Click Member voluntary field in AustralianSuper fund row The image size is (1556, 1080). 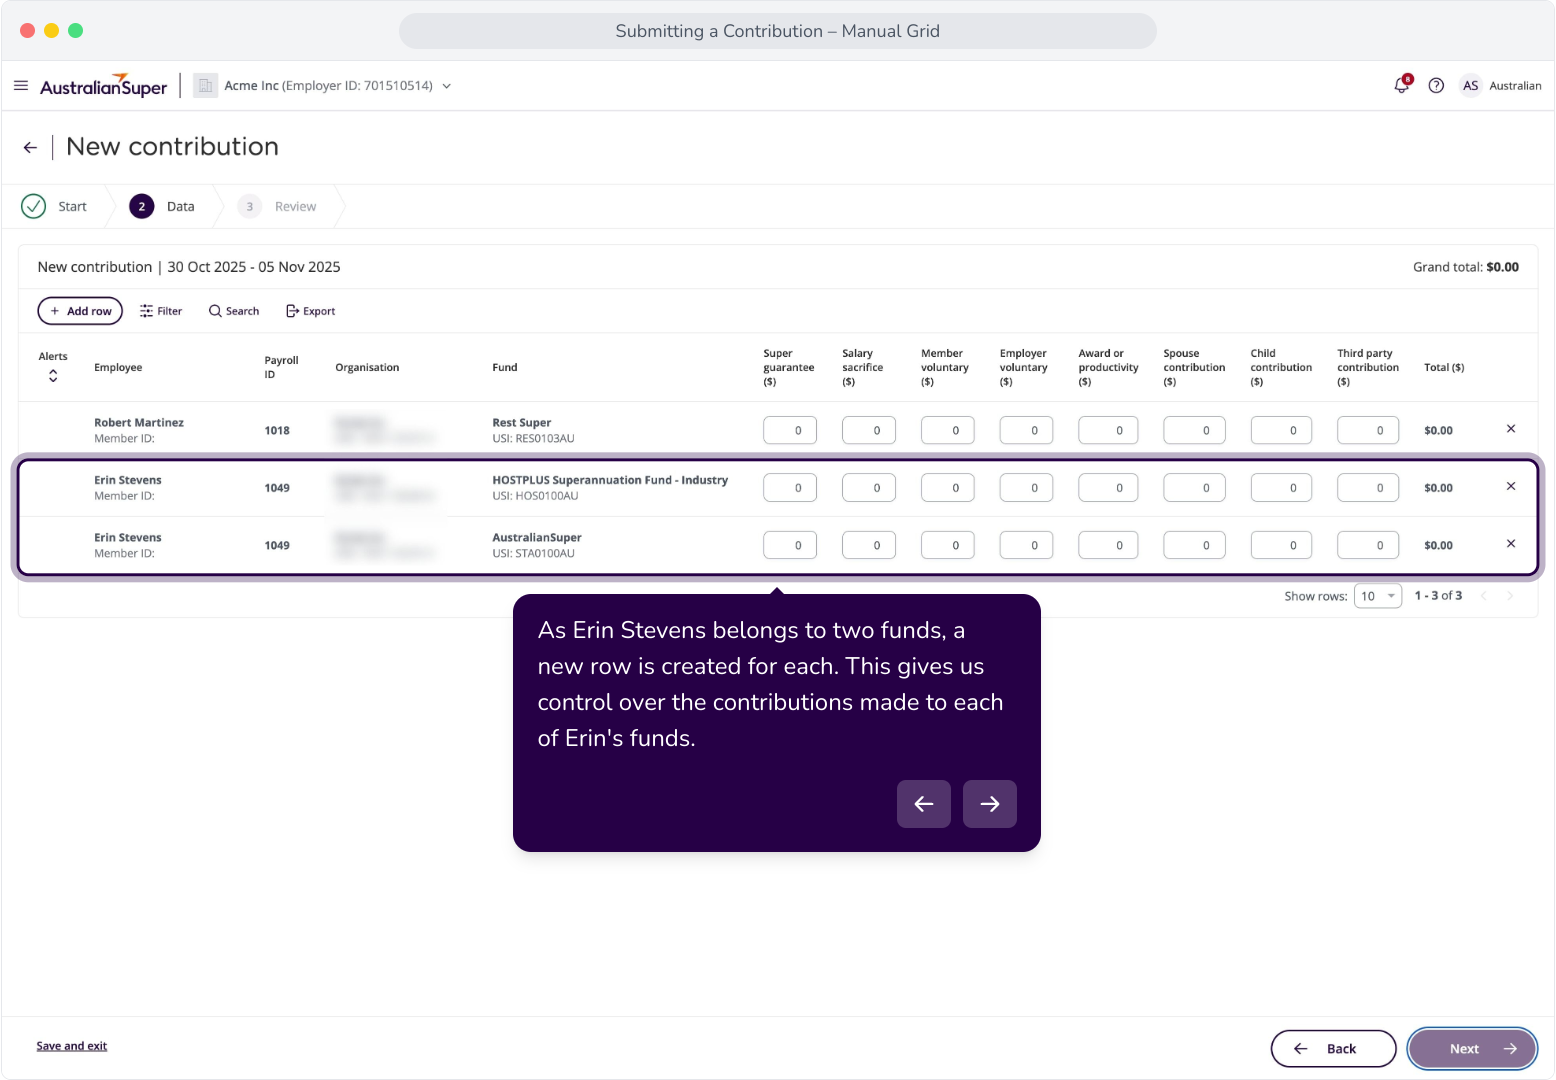click(x=948, y=545)
